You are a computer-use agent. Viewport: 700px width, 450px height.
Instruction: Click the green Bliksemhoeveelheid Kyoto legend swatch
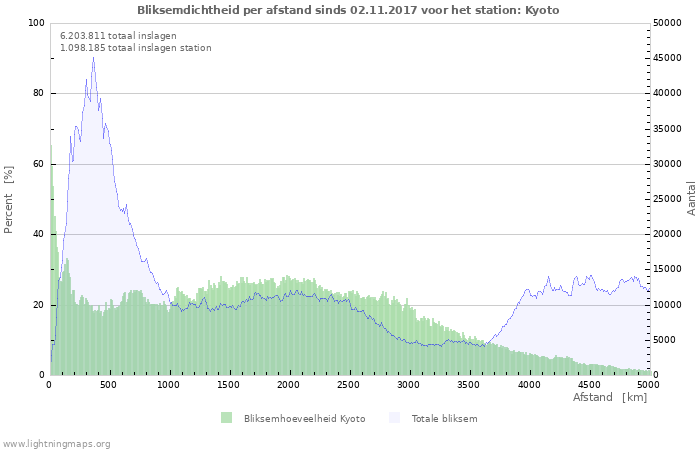(x=227, y=418)
